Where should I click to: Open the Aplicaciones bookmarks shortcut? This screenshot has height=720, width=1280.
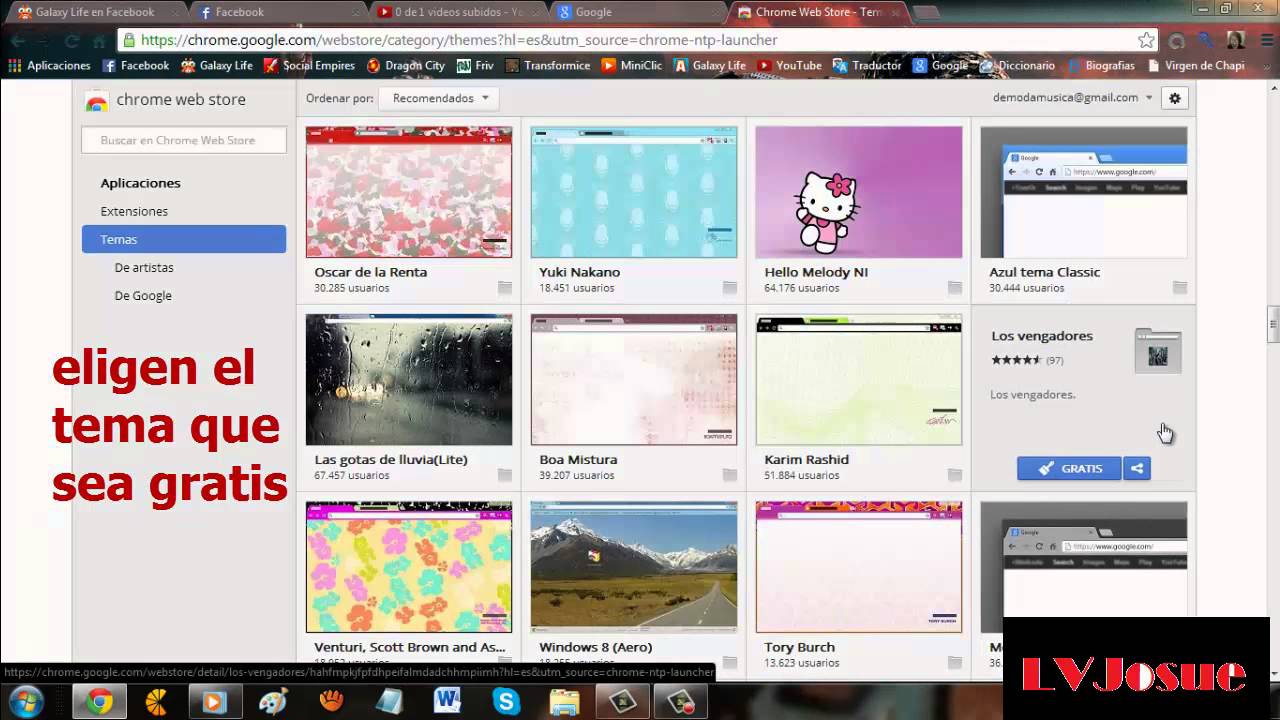[49, 66]
